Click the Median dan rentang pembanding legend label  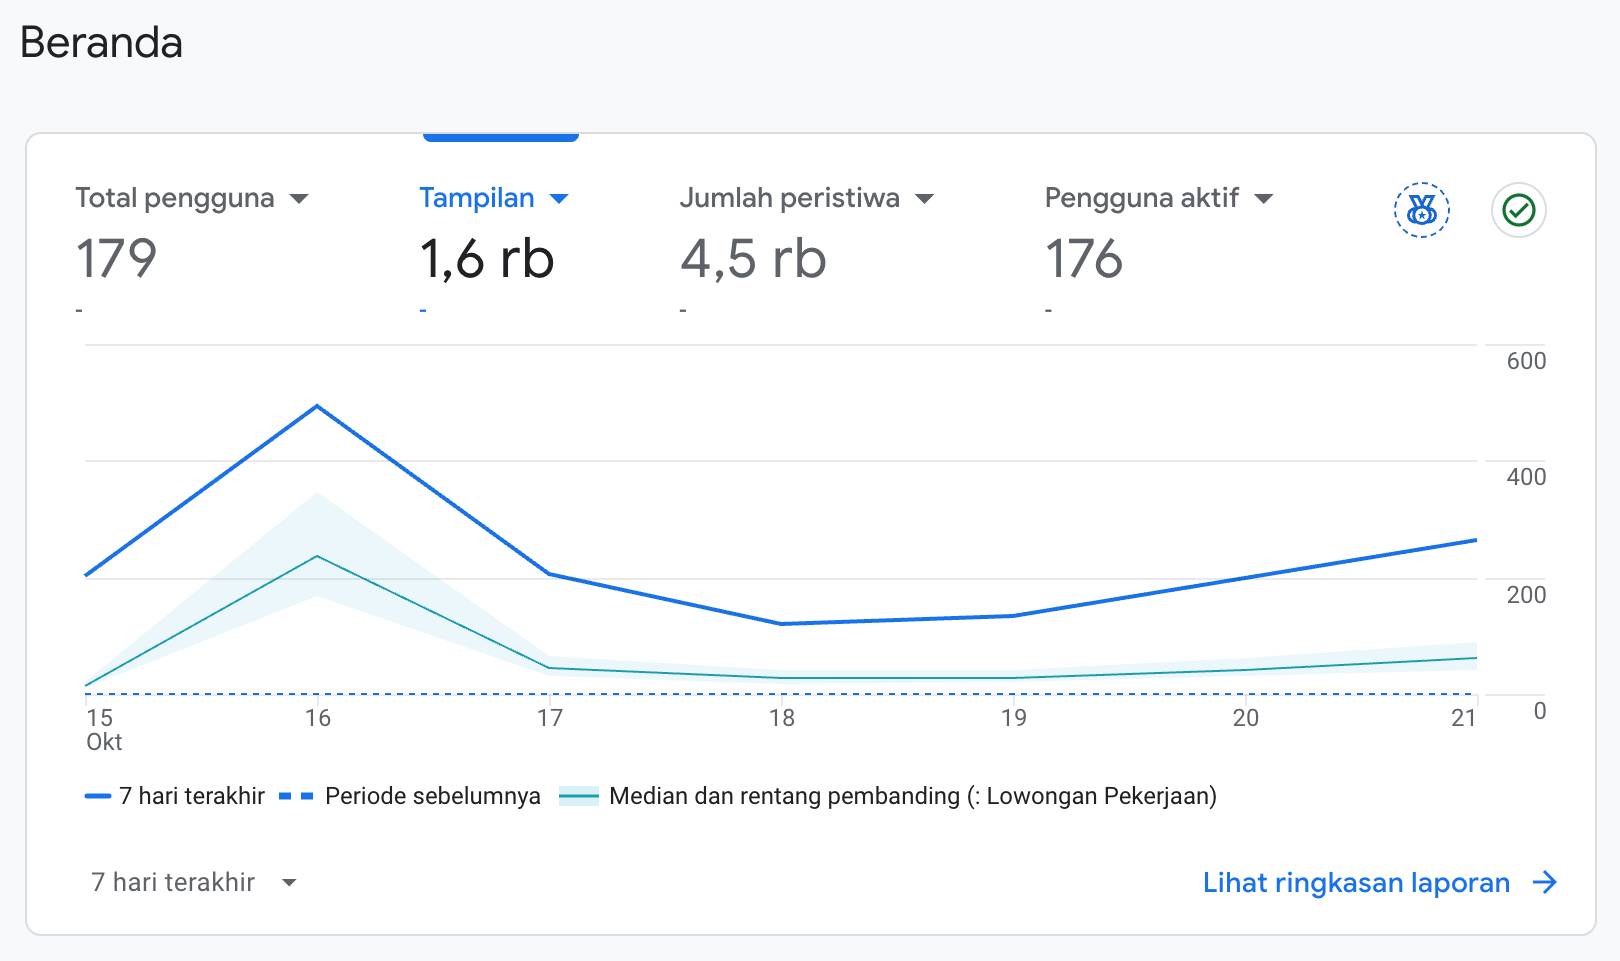912,796
